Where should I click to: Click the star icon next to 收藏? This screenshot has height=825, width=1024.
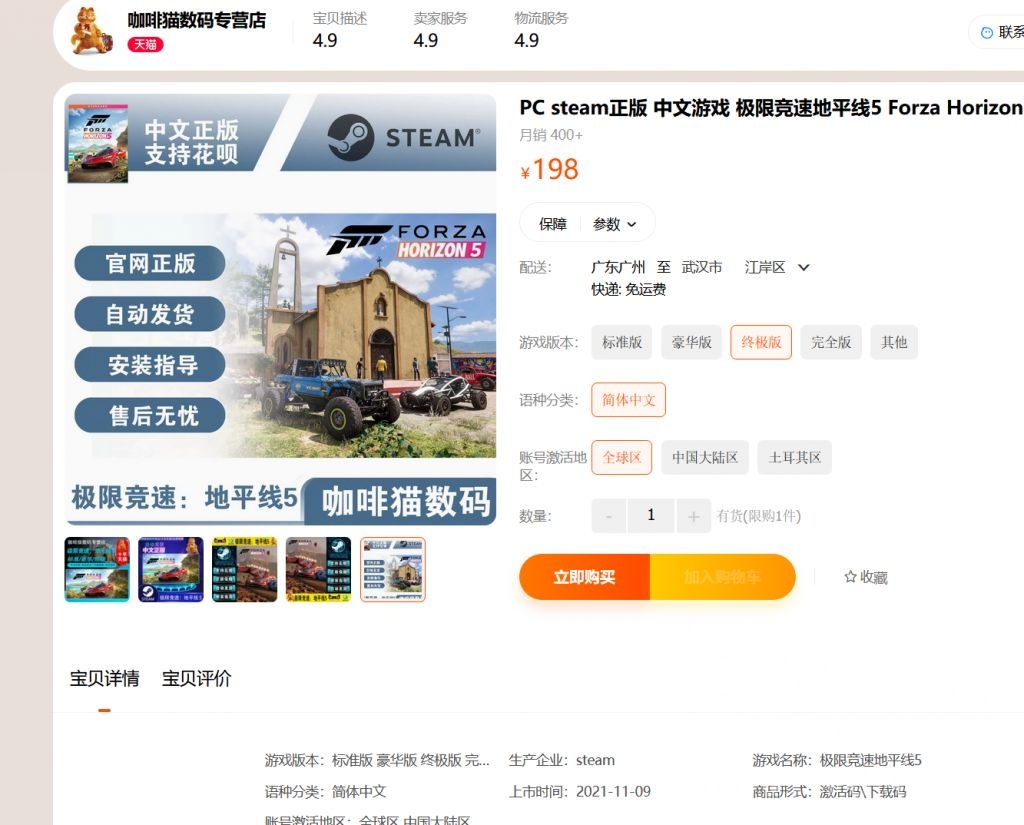[850, 577]
